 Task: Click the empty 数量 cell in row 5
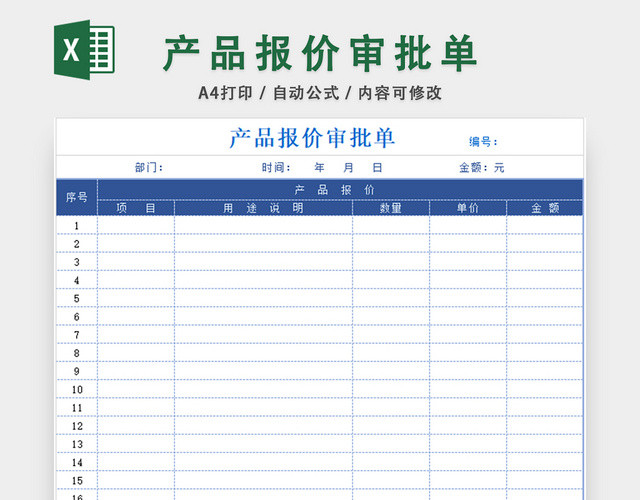[391, 298]
